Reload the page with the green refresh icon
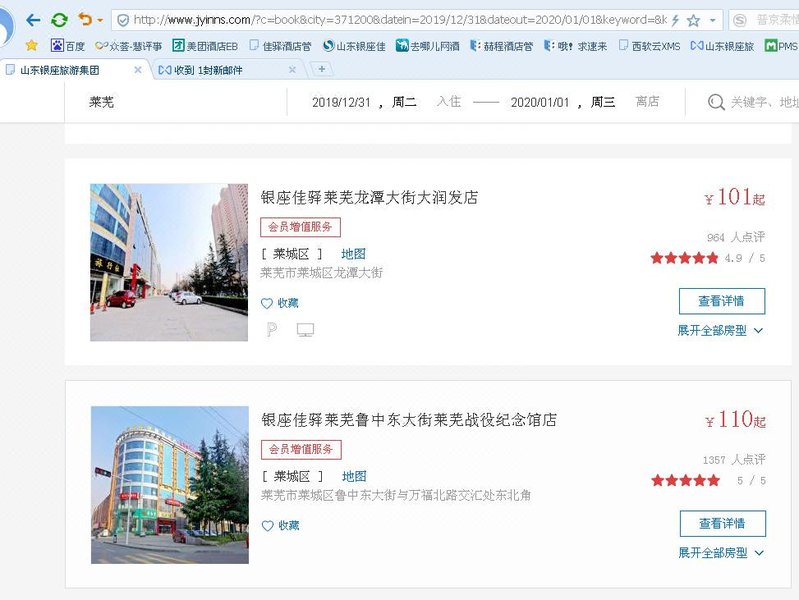Image resolution: width=799 pixels, height=600 pixels. point(60,20)
